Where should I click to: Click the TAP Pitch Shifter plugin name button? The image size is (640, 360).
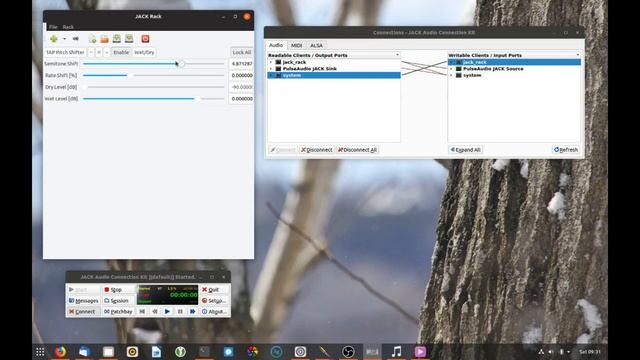point(65,52)
